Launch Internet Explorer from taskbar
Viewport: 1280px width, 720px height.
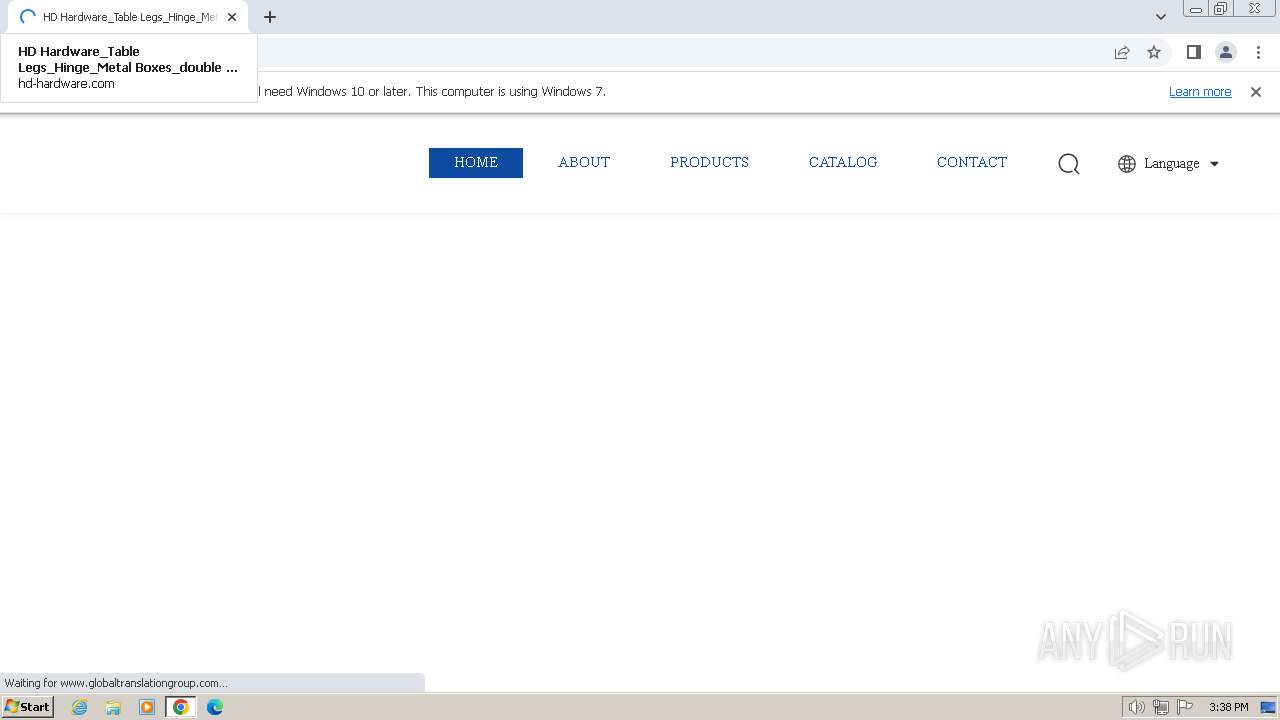[x=80, y=707]
